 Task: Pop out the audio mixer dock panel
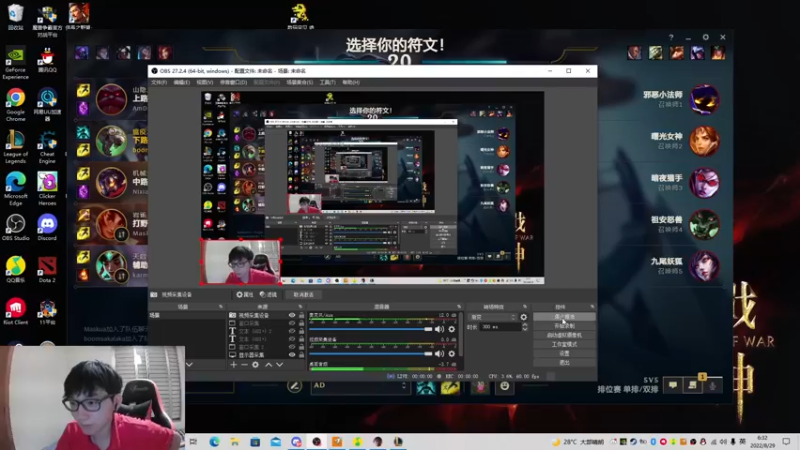tap(458, 307)
